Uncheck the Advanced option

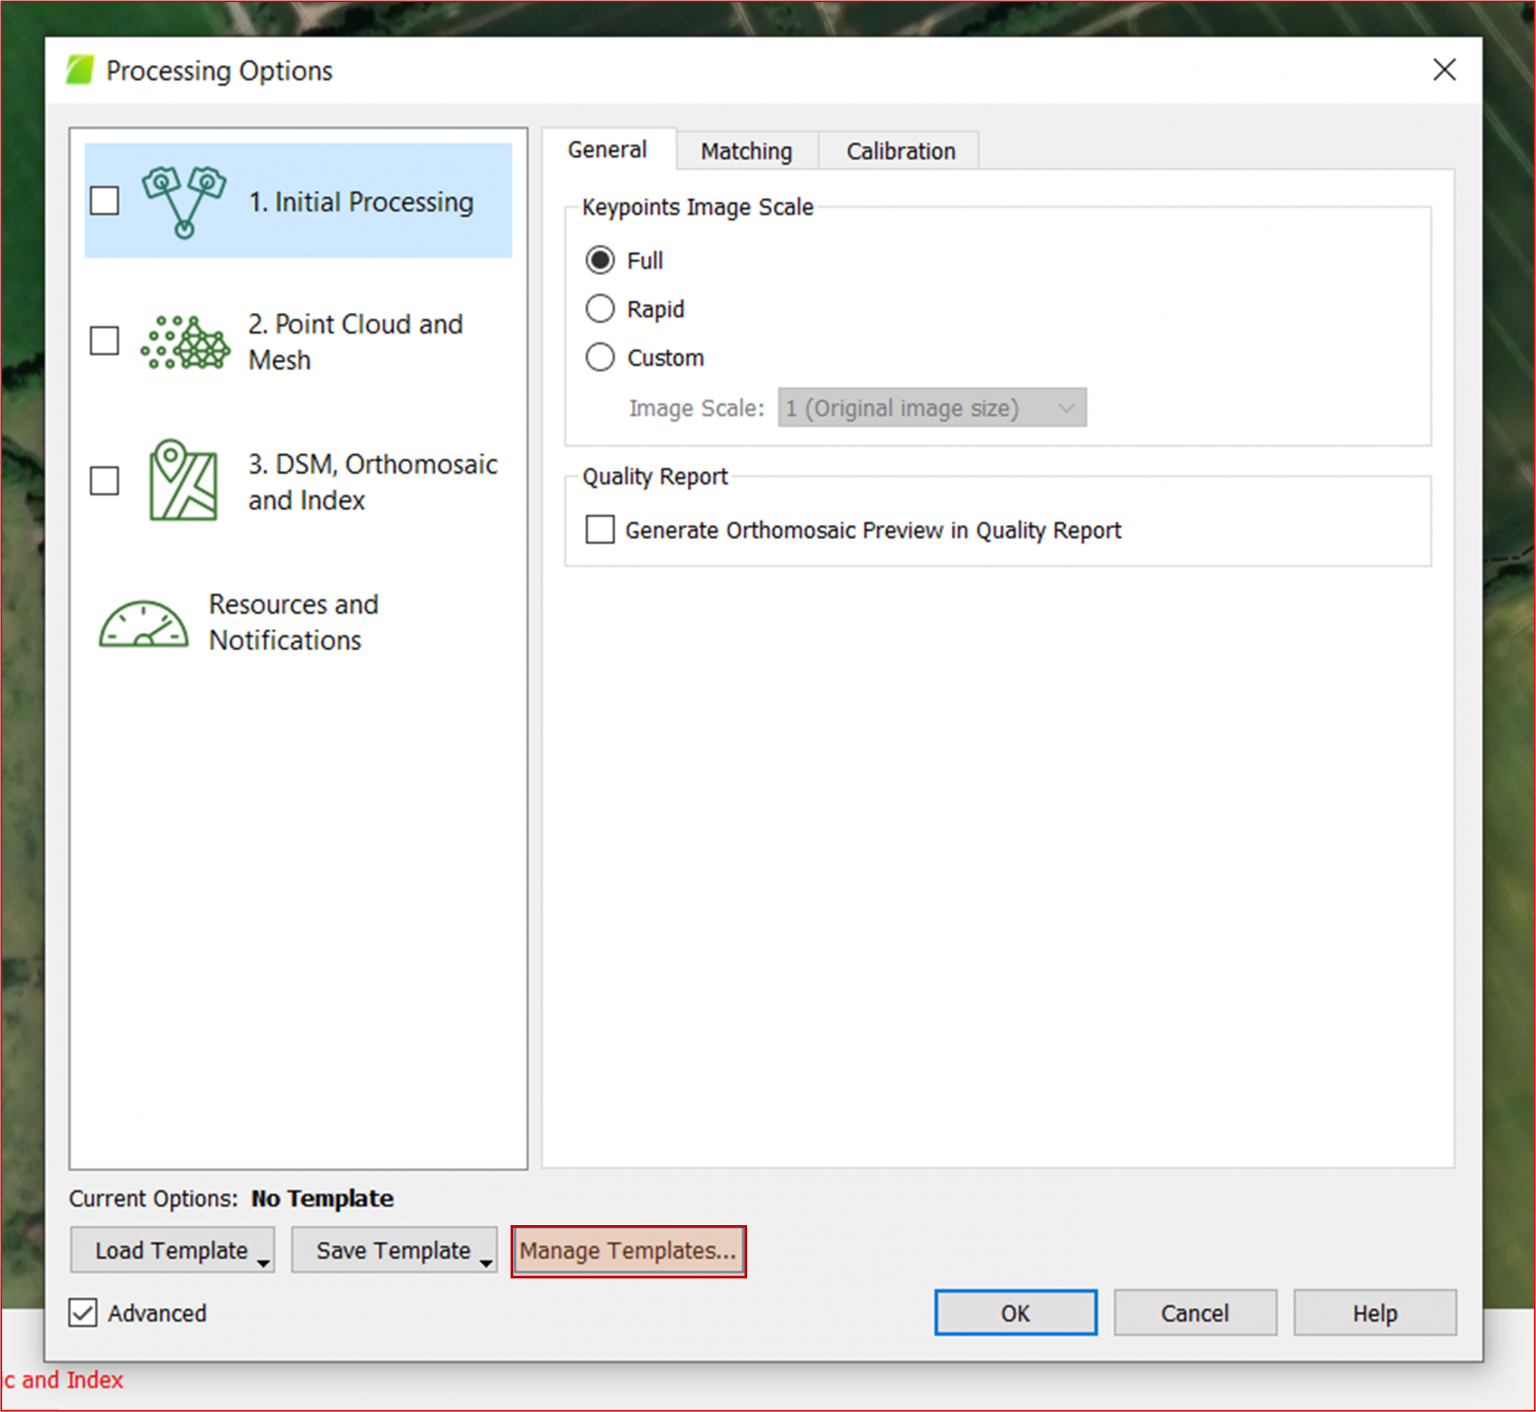[x=82, y=1313]
